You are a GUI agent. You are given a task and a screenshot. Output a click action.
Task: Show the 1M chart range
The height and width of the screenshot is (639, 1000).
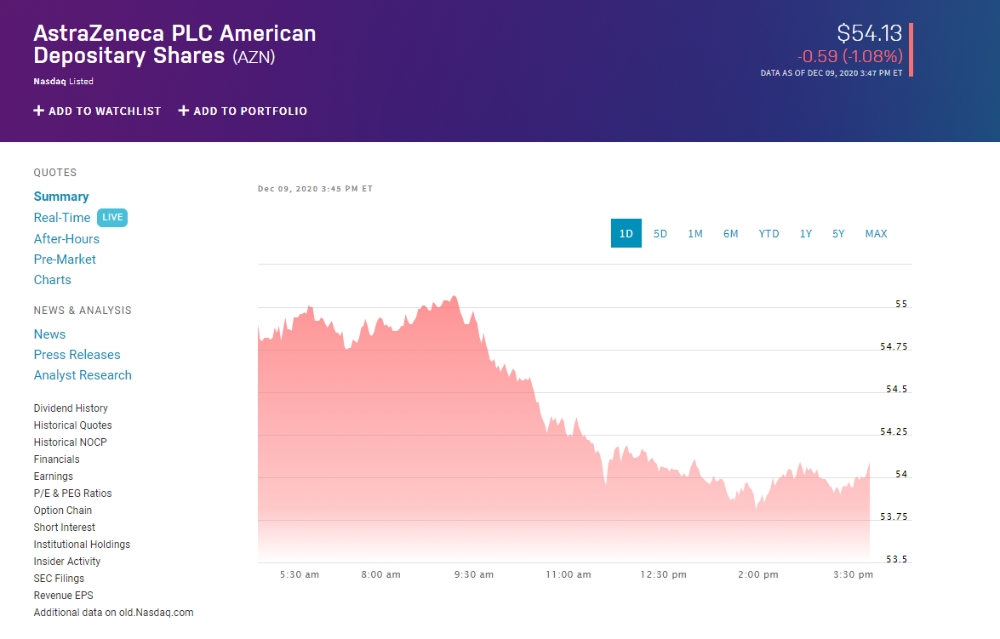click(695, 234)
